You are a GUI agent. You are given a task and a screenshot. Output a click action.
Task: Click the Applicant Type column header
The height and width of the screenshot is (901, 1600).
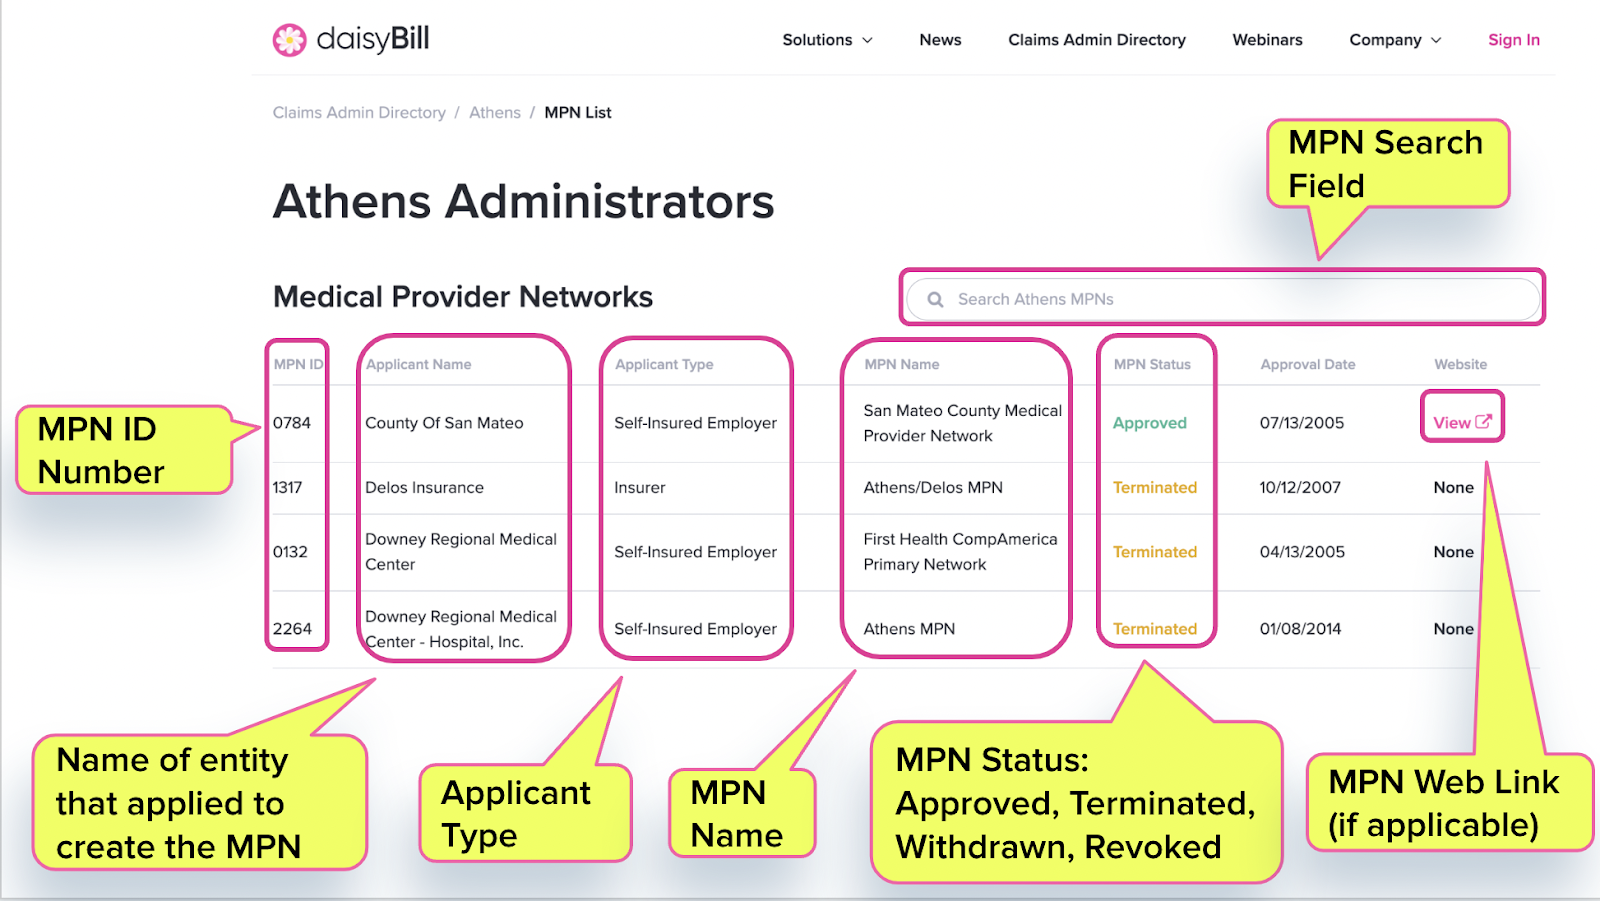(x=664, y=365)
